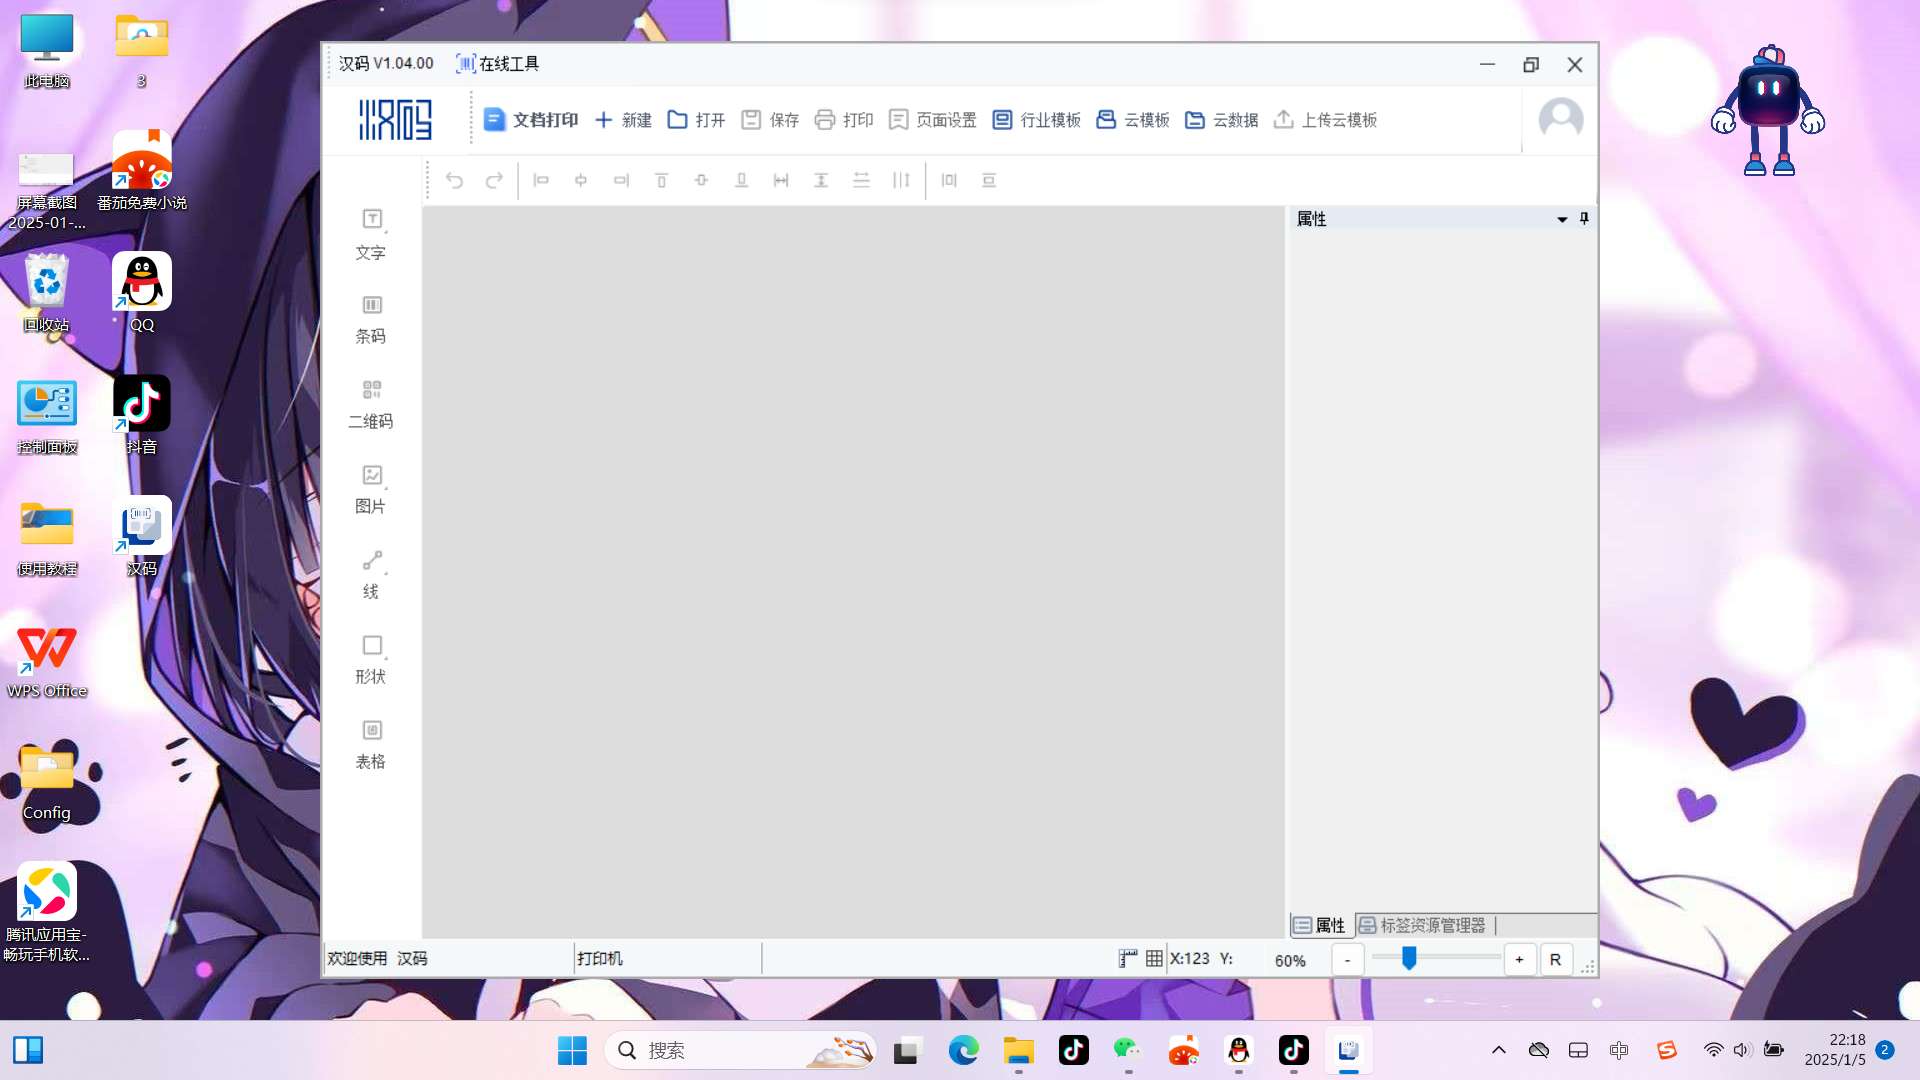1920x1080 pixels.
Task: Click the zoom out minus button
Action: [x=1347, y=960]
